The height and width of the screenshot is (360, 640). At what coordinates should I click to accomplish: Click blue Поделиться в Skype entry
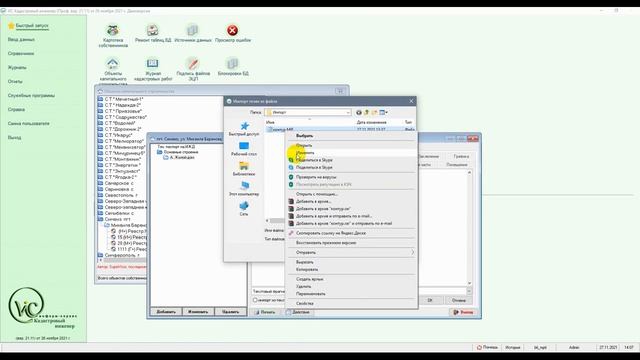314,167
